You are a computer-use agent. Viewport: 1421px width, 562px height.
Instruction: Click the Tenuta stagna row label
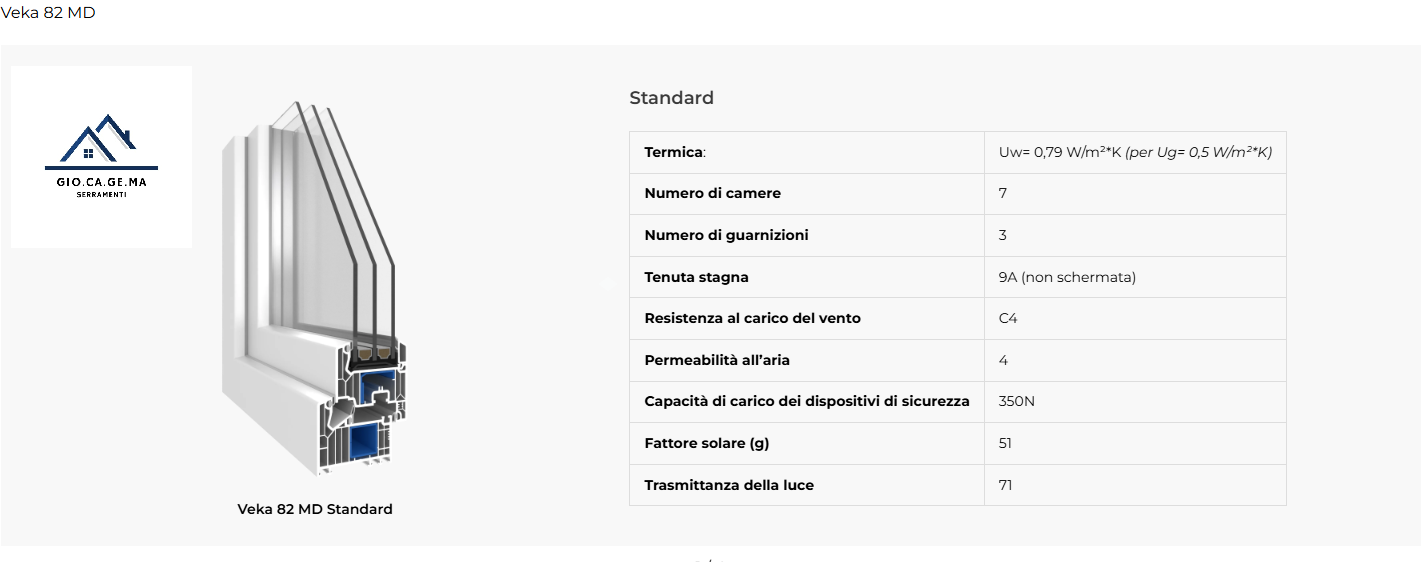click(x=696, y=277)
